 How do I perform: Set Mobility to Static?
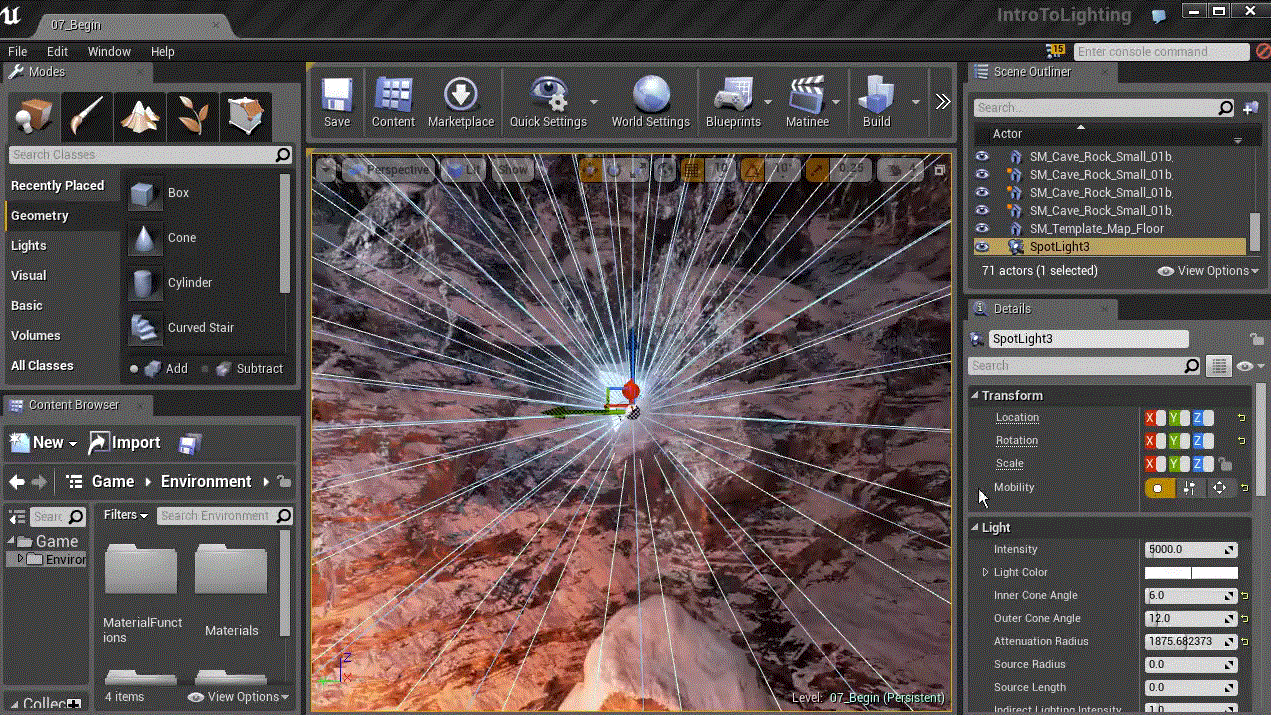click(x=1160, y=488)
